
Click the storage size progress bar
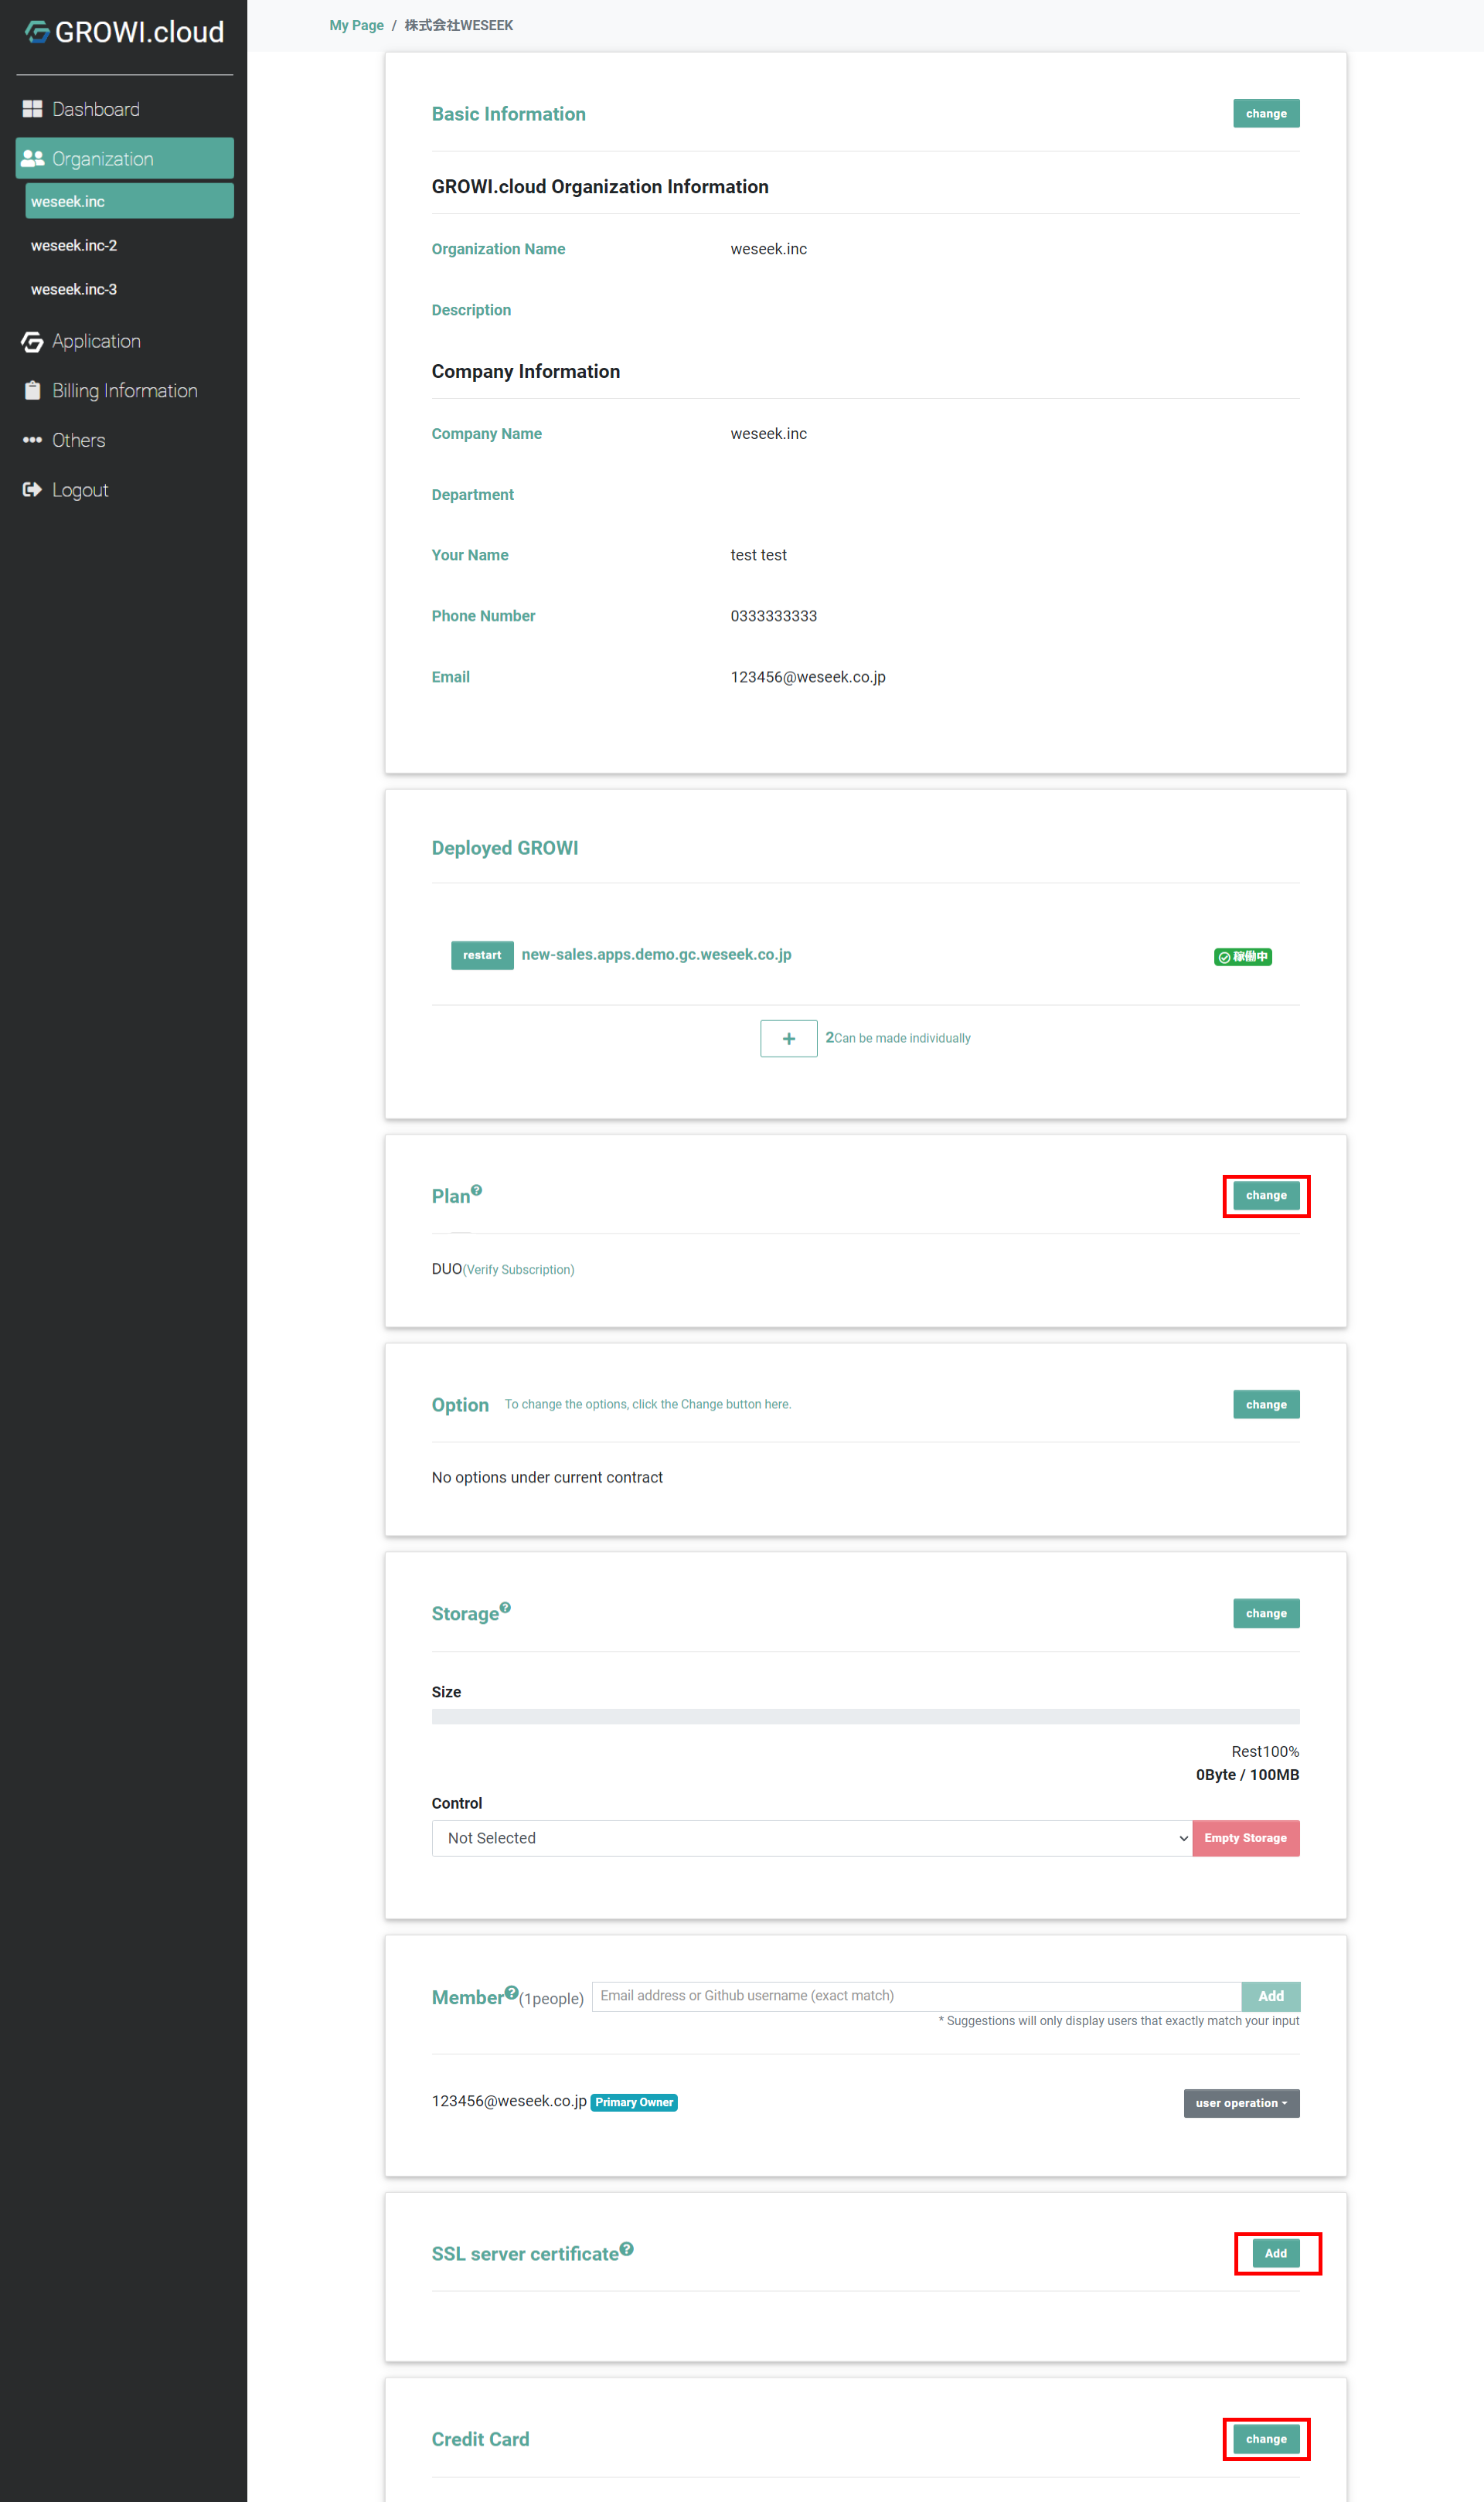click(x=865, y=1716)
